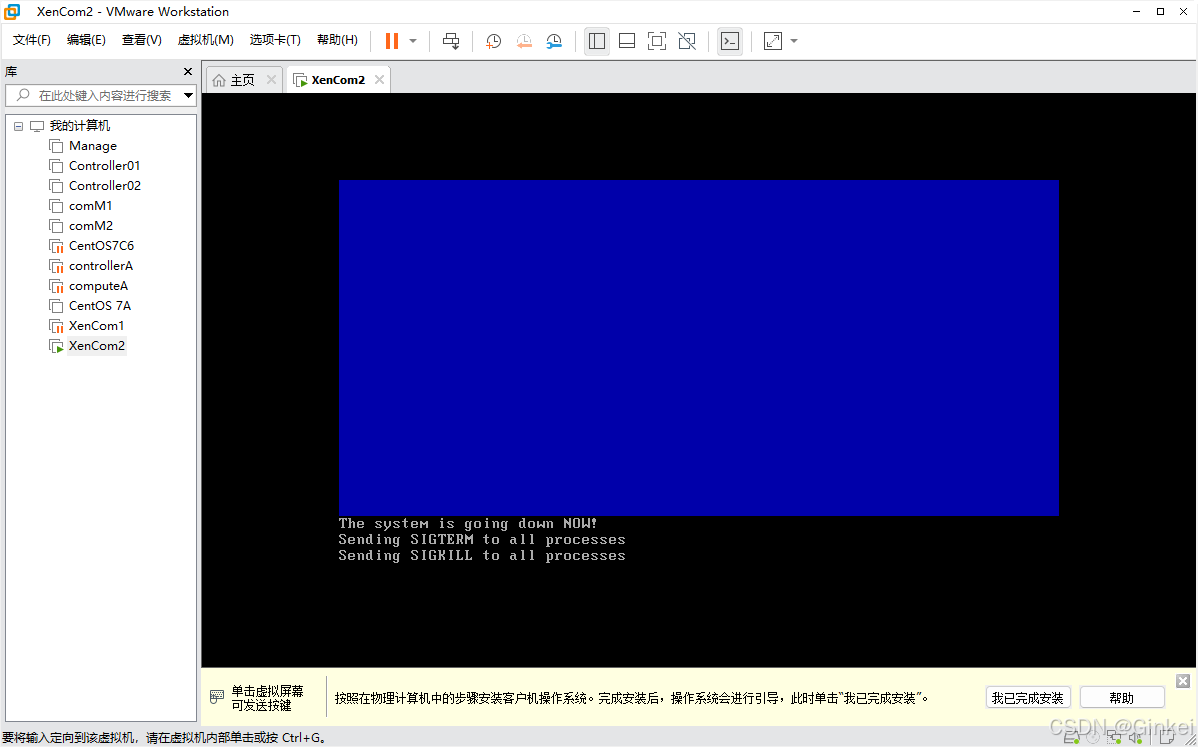The width and height of the screenshot is (1198, 747).
Task: Click the network adapter status icon
Action: tap(1115, 737)
